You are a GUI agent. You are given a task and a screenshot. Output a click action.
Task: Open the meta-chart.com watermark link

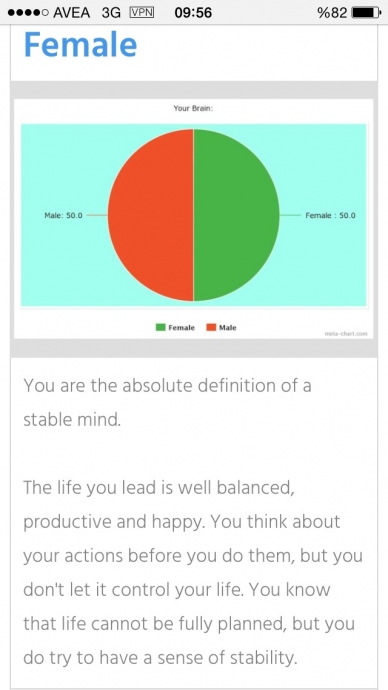(346, 334)
